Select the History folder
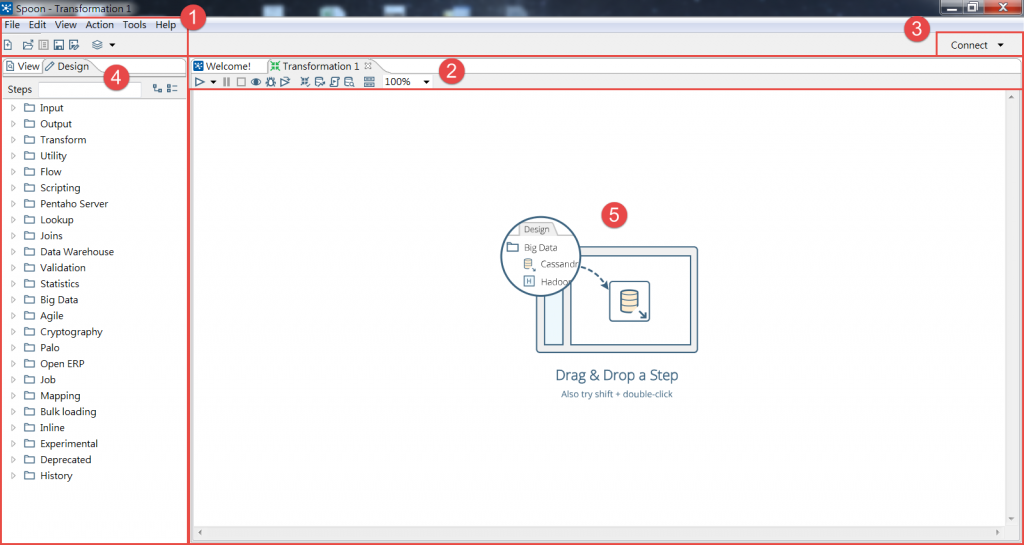This screenshot has width=1024, height=545. (48, 476)
